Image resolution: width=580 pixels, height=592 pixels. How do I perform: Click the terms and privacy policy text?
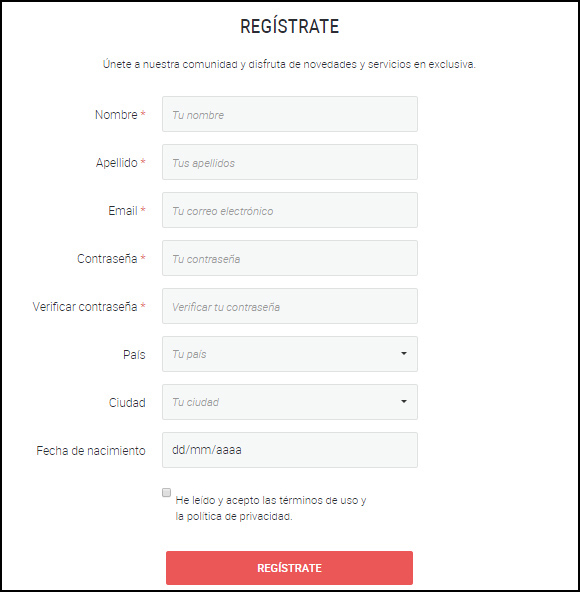(x=271, y=508)
